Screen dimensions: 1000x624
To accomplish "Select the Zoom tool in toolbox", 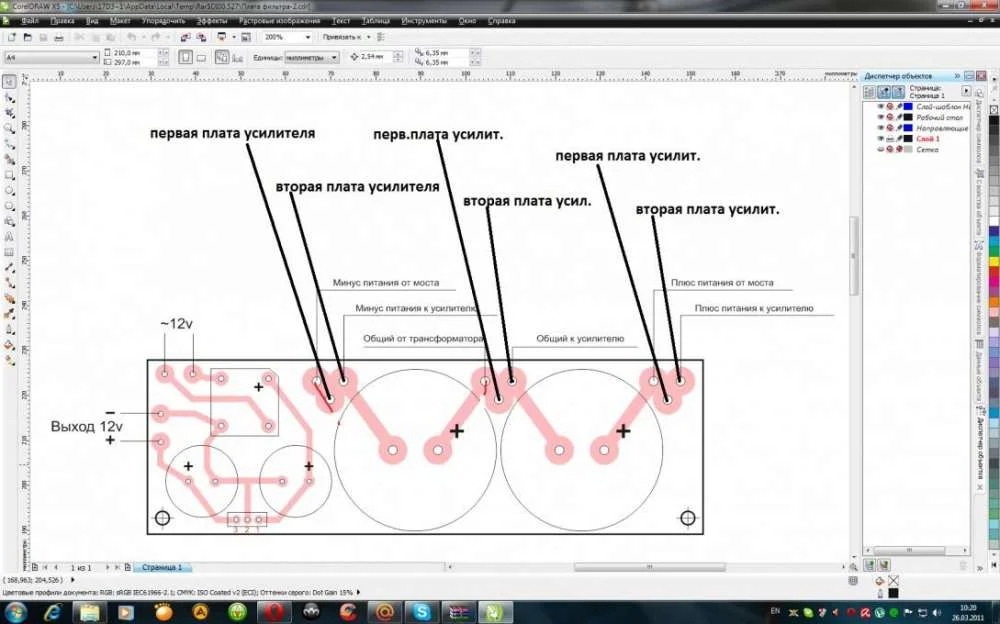I will 9,129.
